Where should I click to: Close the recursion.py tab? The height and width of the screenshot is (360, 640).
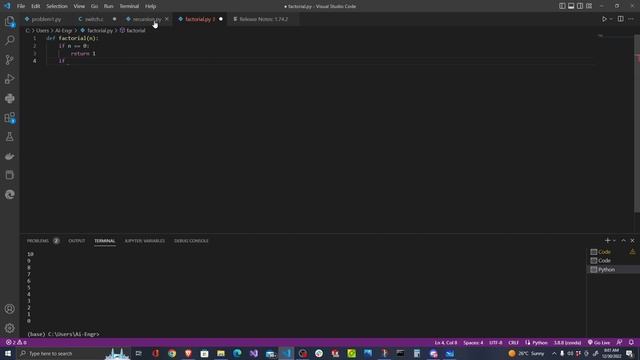point(167,19)
